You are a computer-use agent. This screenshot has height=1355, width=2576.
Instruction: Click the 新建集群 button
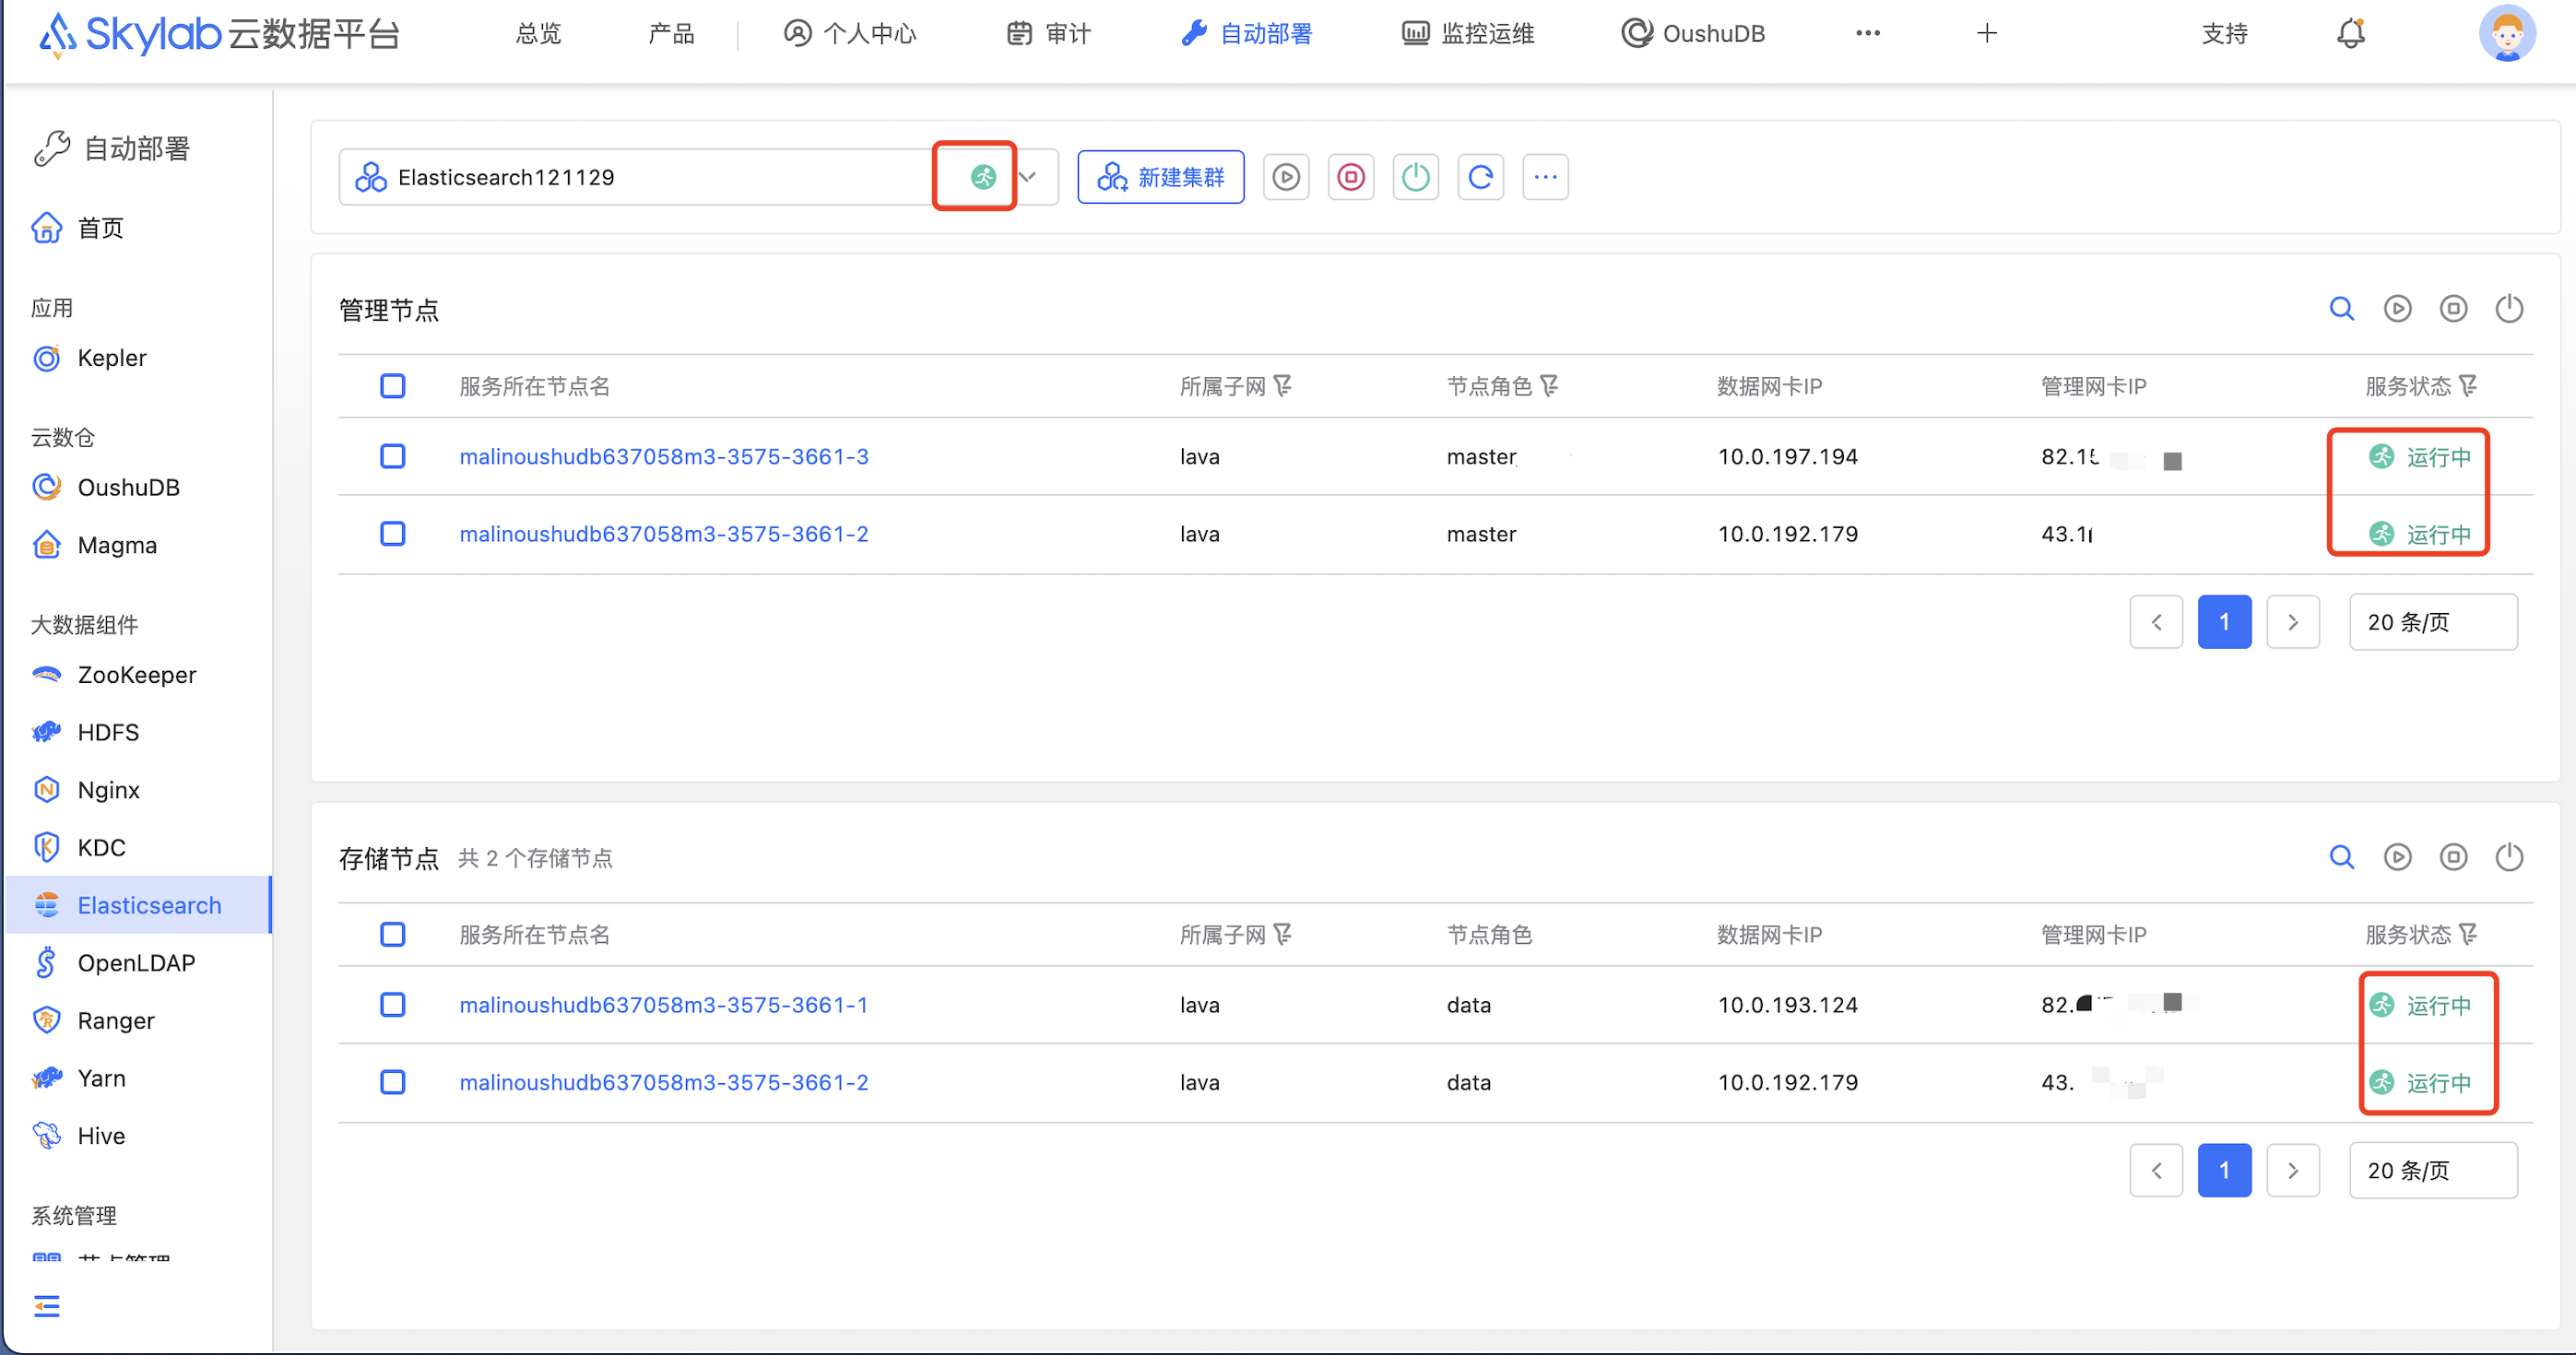pos(1161,178)
